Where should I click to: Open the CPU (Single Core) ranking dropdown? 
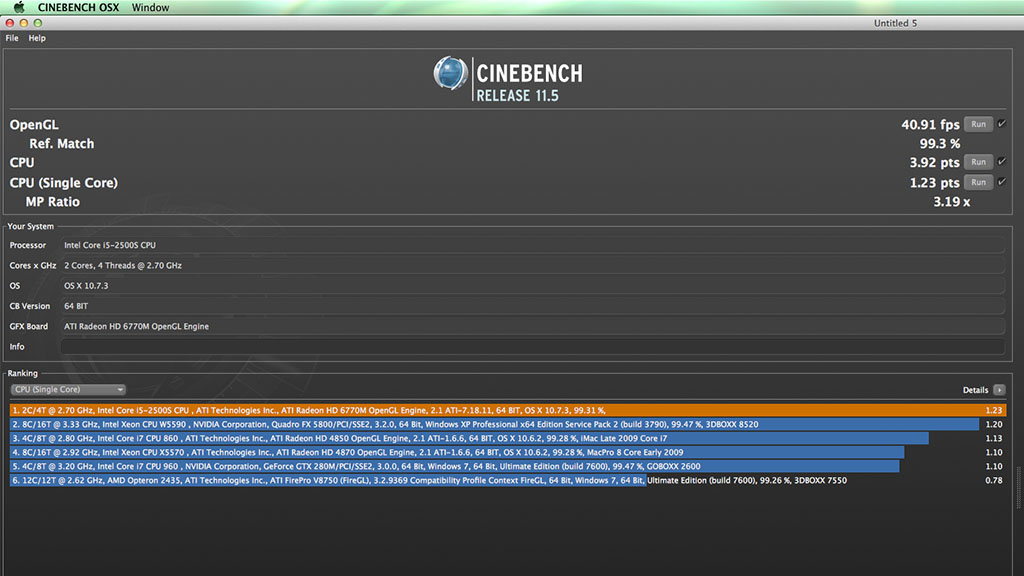click(x=68, y=389)
